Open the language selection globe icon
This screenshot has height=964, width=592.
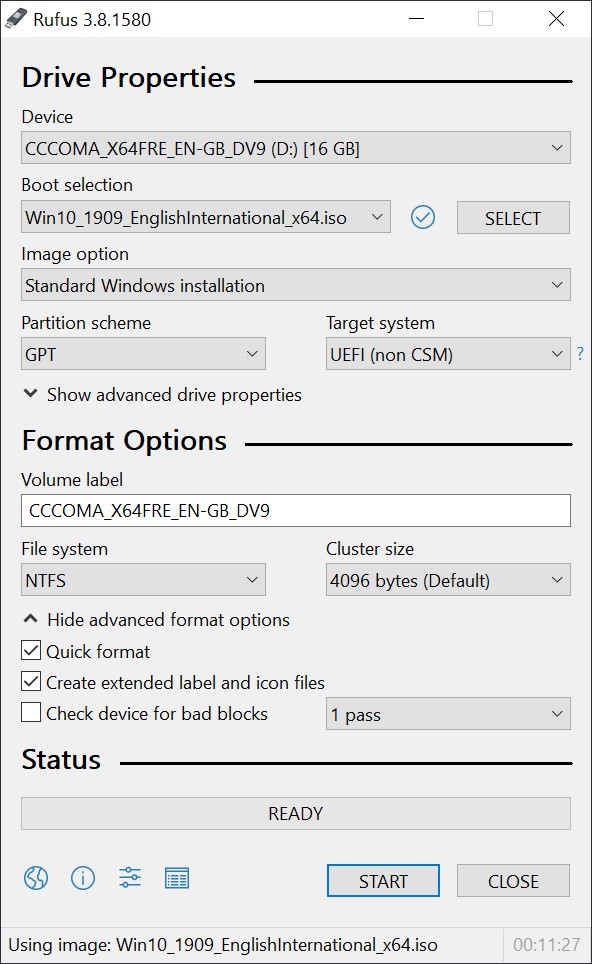pos(36,879)
